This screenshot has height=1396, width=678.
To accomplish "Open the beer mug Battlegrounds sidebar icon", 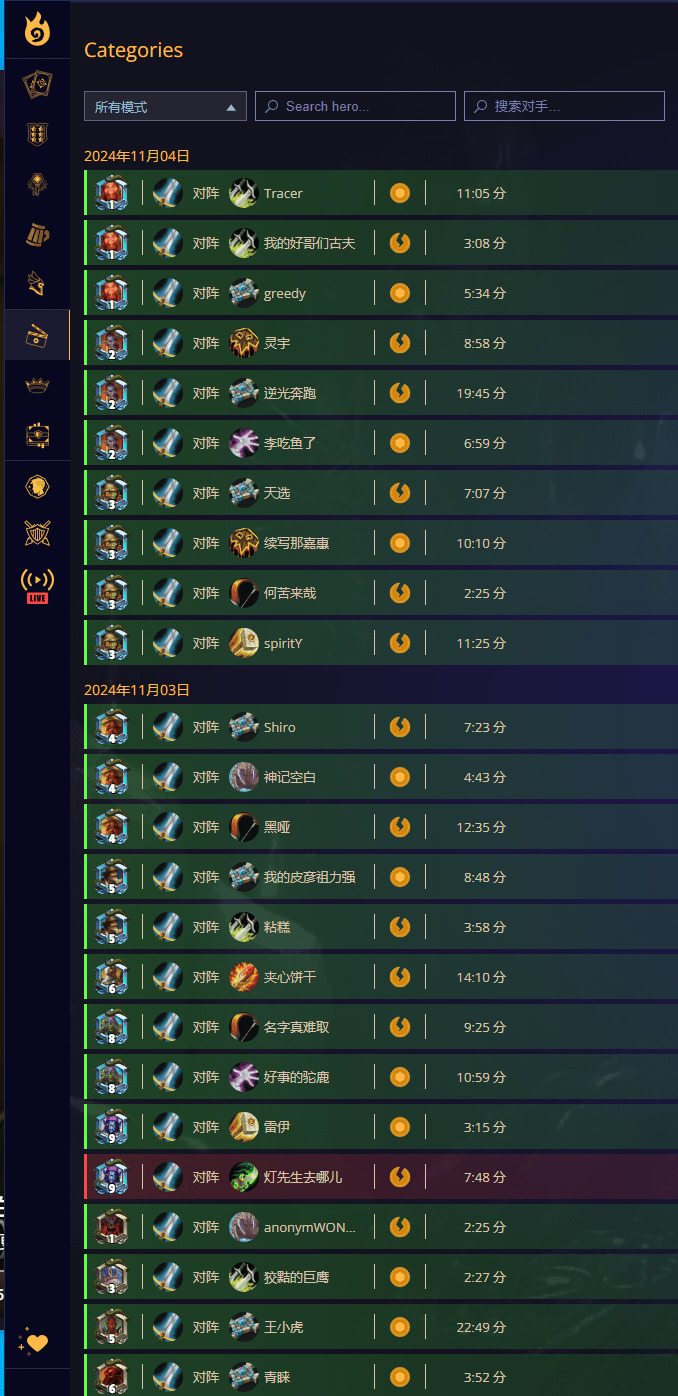I will [x=37, y=236].
